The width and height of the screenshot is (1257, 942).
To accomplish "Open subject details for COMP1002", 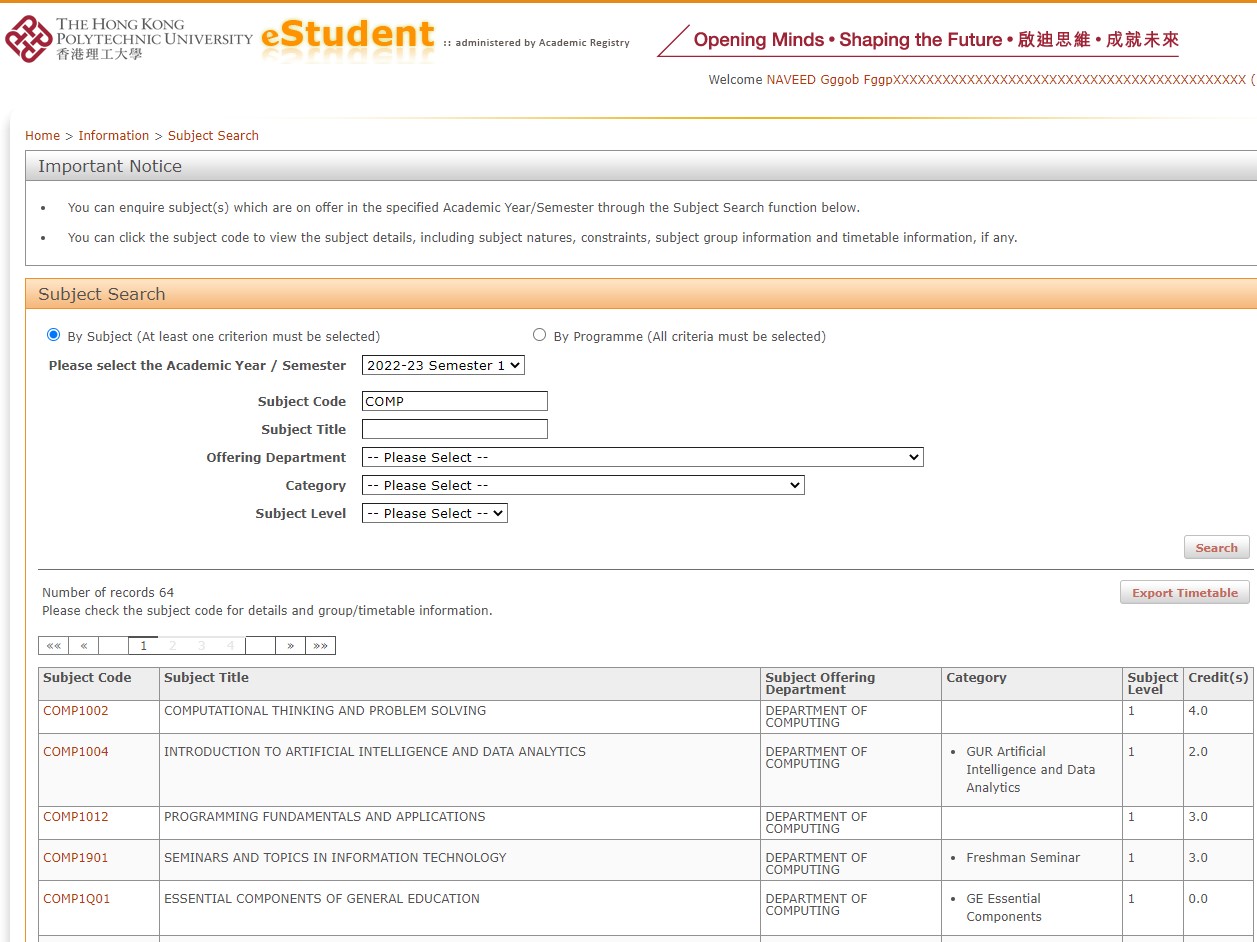I will (x=75, y=711).
